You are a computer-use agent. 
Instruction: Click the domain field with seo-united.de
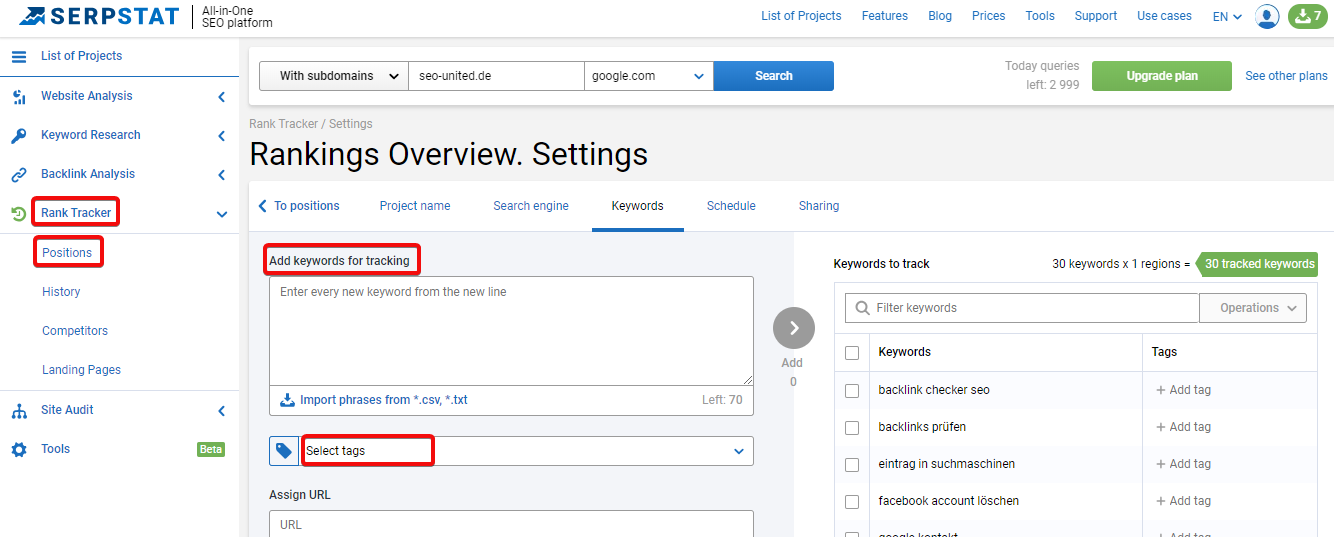[496, 76]
